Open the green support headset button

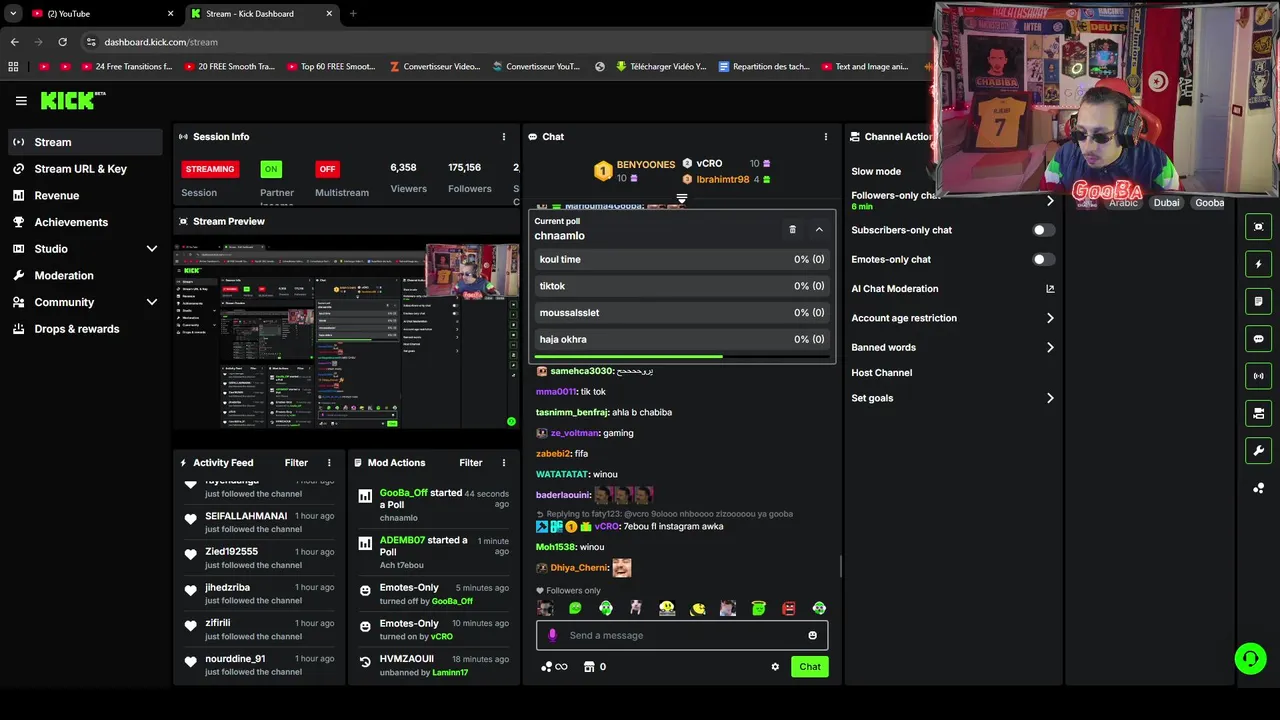pos(1250,658)
